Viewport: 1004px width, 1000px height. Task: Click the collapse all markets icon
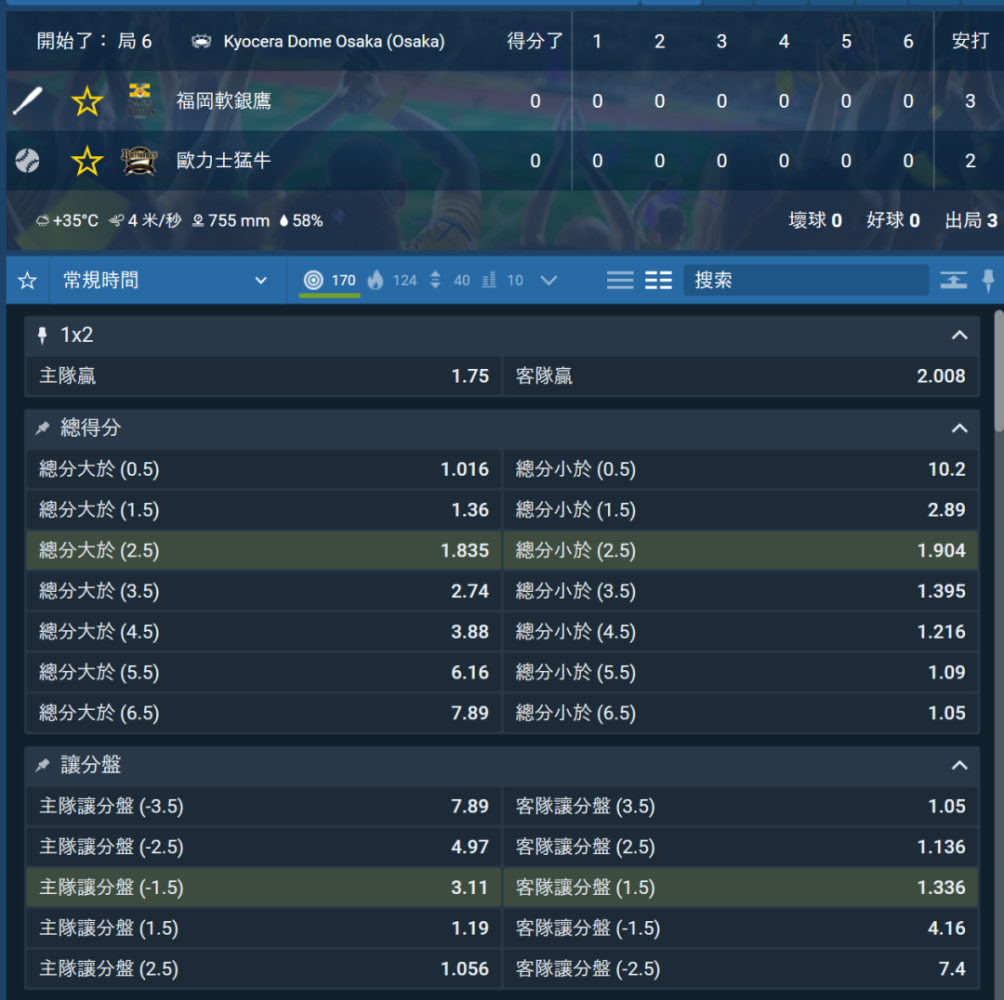point(953,280)
